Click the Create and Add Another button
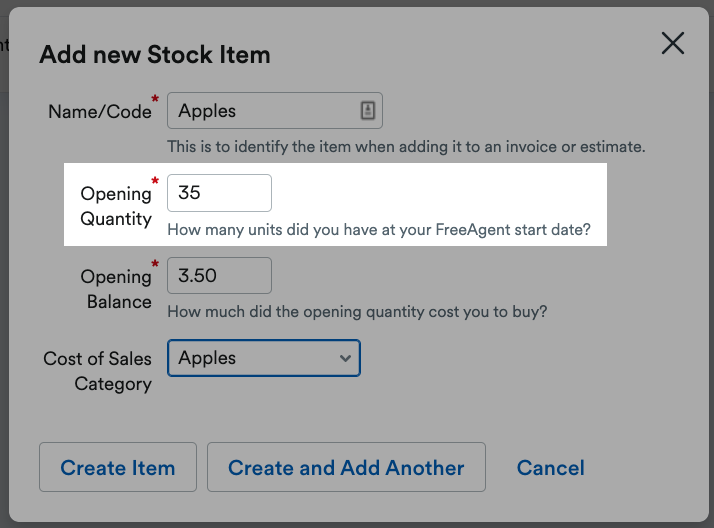Viewport: 714px width, 528px height. click(x=346, y=467)
